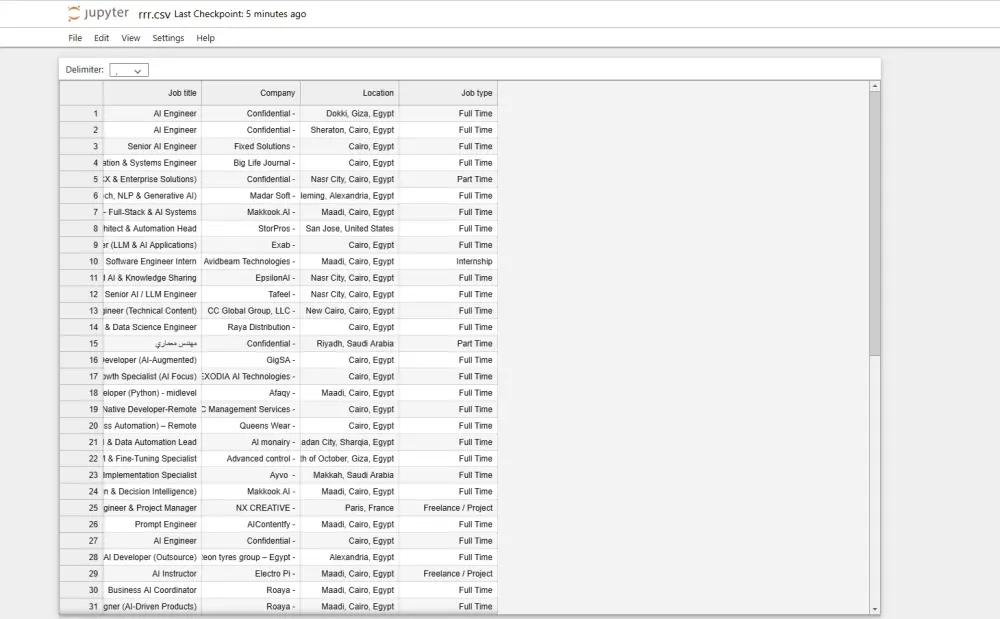Click the 'Paris, France' cell
Image resolution: width=1000 pixels, height=619 pixels.
[350, 508]
